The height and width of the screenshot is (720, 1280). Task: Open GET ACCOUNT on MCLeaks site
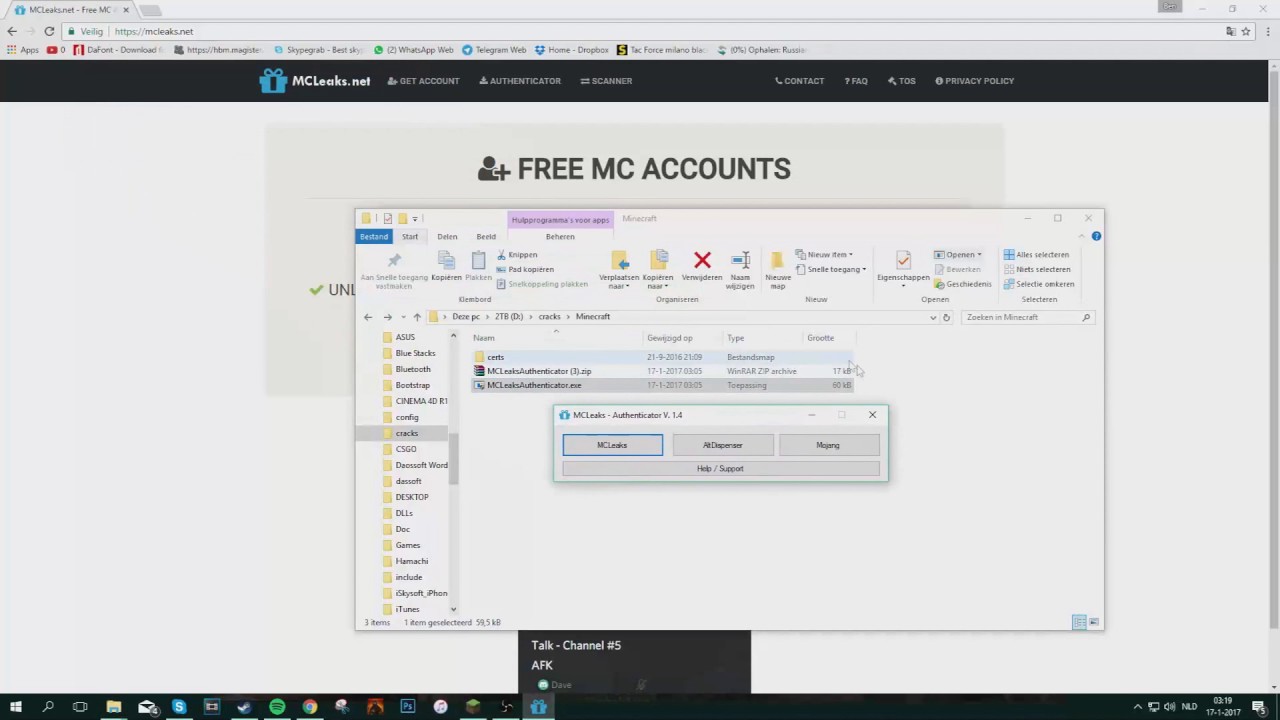[x=423, y=81]
